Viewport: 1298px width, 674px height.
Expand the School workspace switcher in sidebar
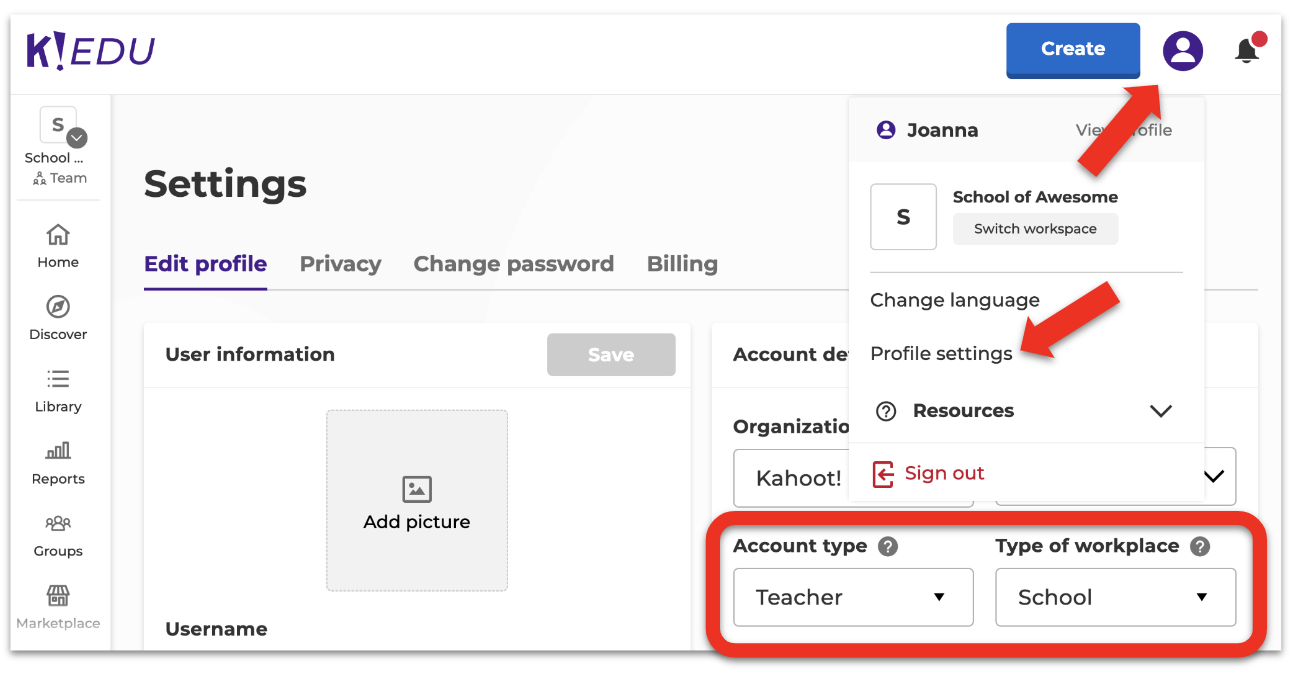(77, 139)
